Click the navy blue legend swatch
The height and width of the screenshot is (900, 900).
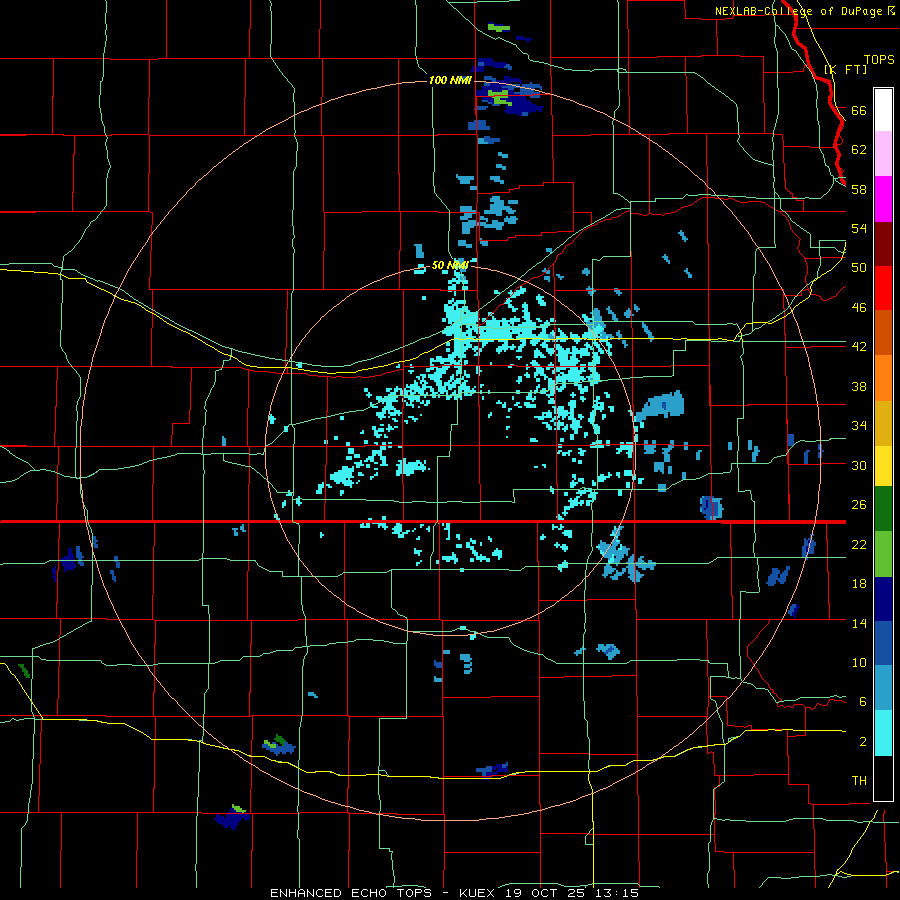[883, 599]
